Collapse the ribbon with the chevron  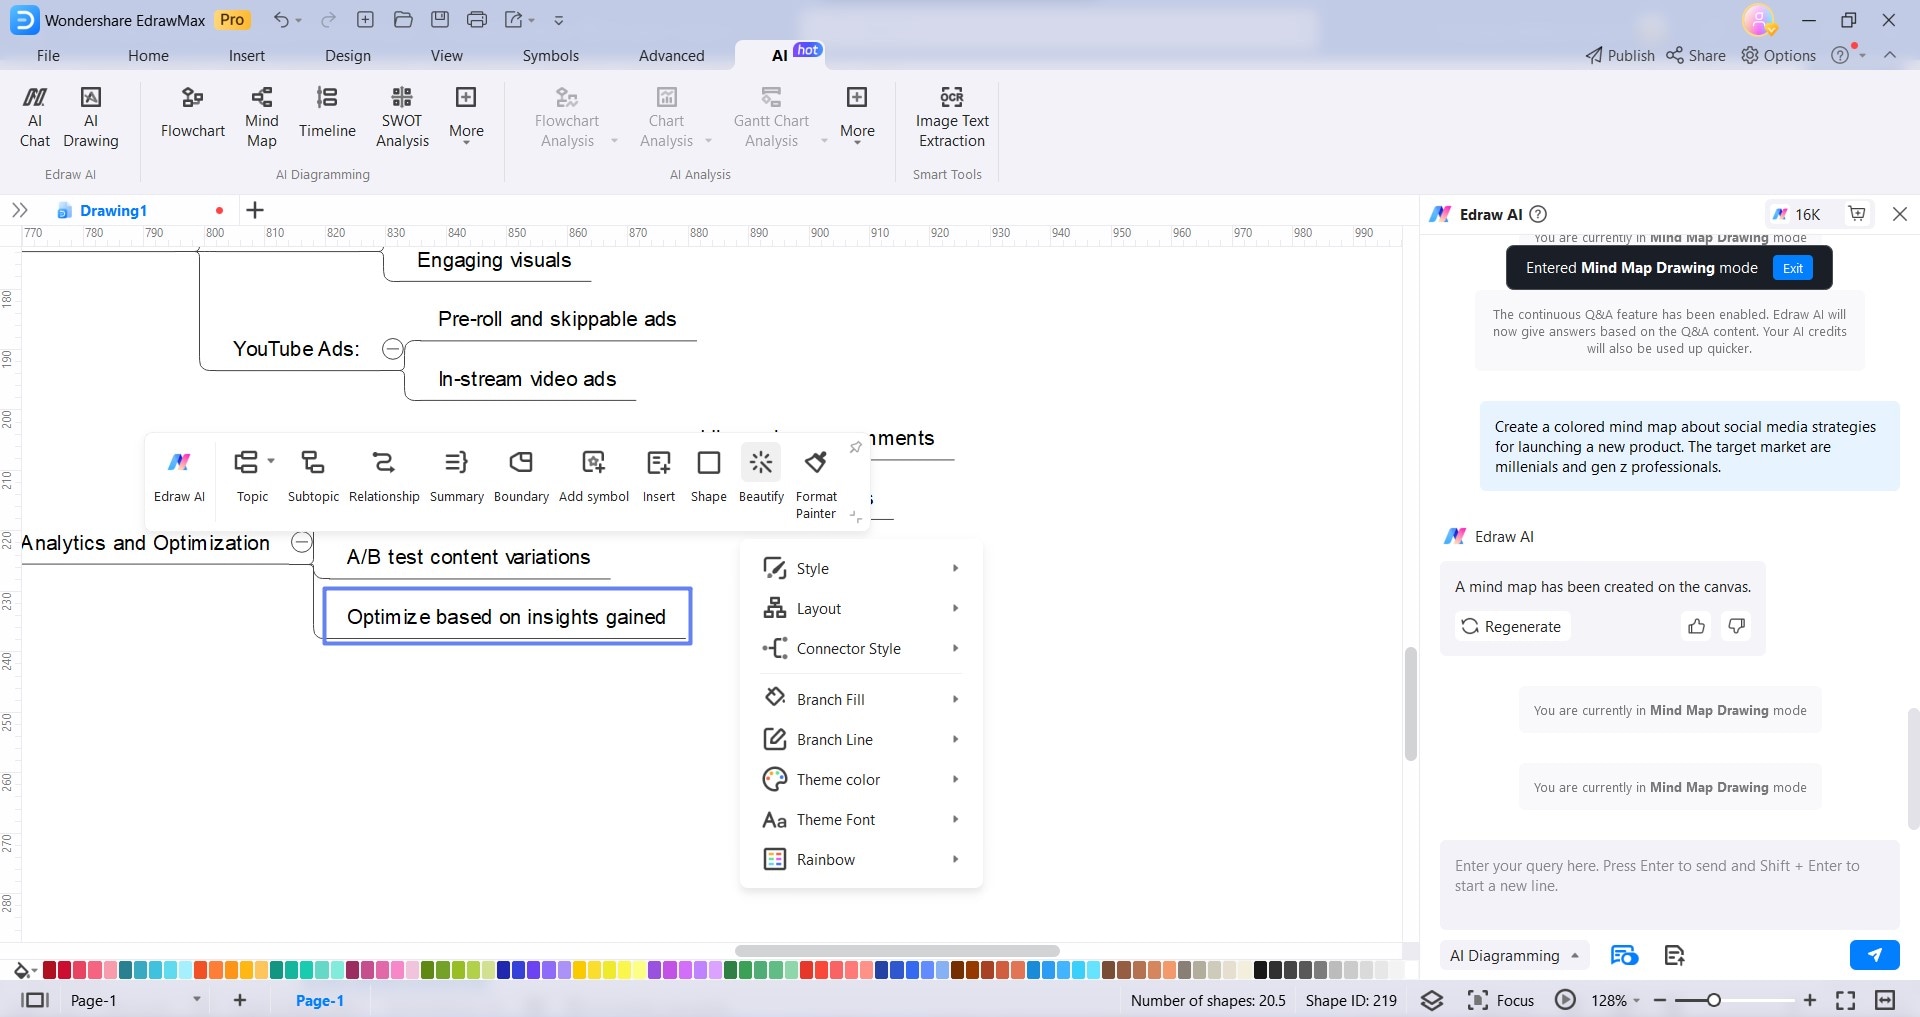pos(1890,55)
